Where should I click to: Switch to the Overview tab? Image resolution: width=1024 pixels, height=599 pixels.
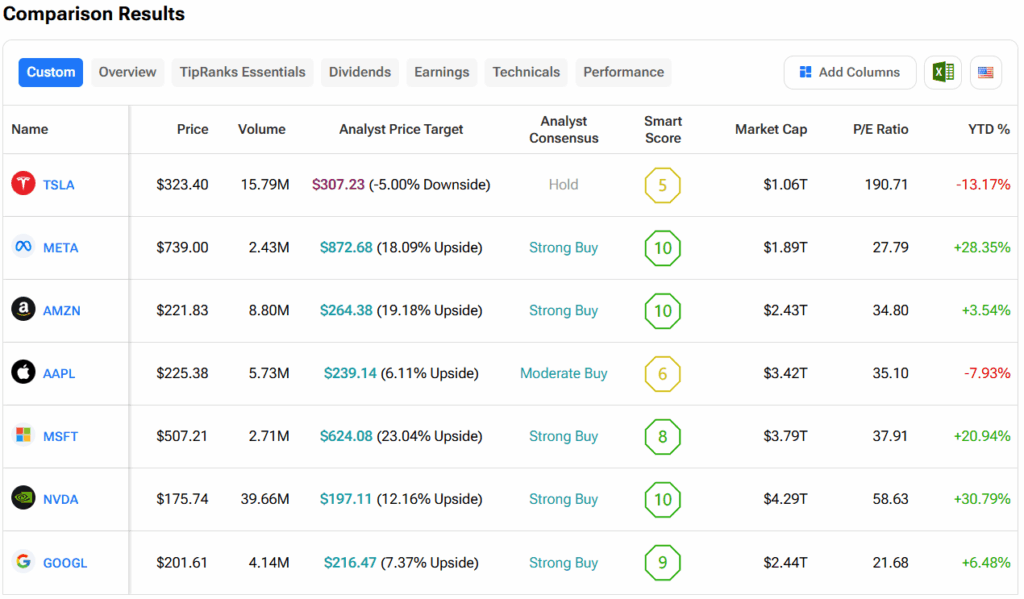pyautogui.click(x=127, y=72)
